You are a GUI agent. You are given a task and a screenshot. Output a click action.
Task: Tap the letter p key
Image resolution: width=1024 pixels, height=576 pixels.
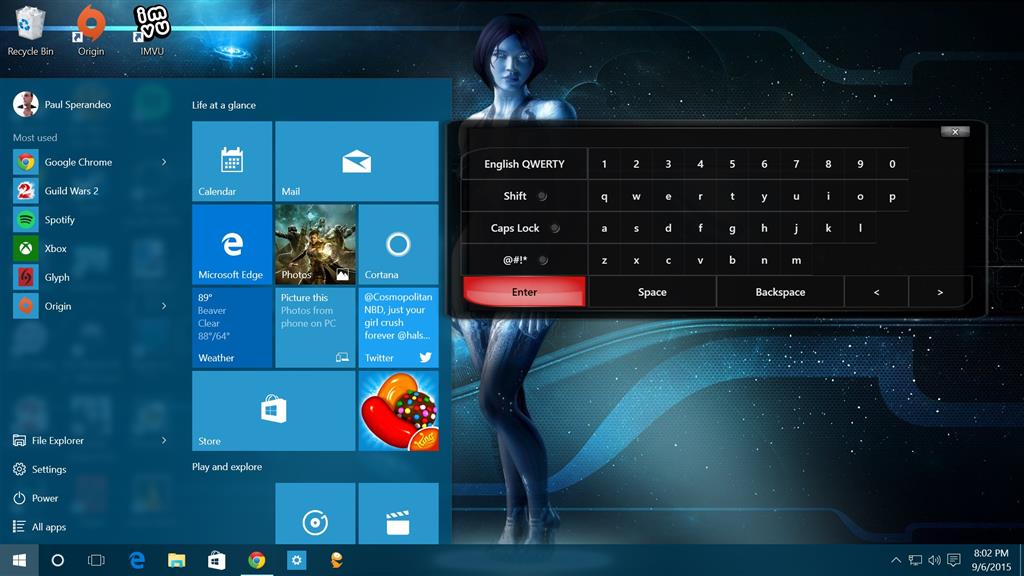[x=892, y=196]
